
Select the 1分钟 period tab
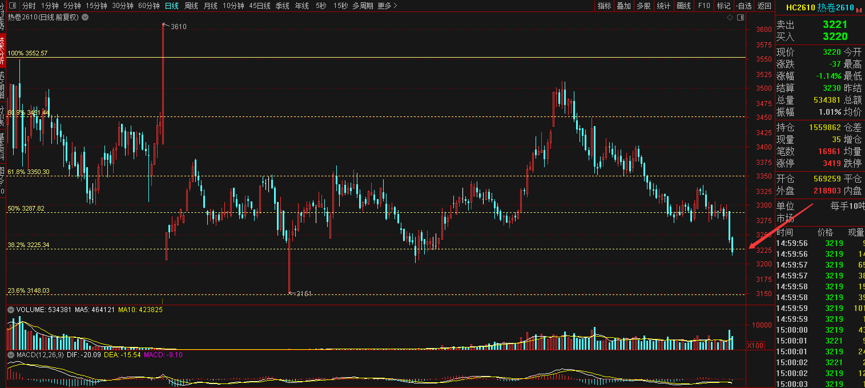[50, 6]
